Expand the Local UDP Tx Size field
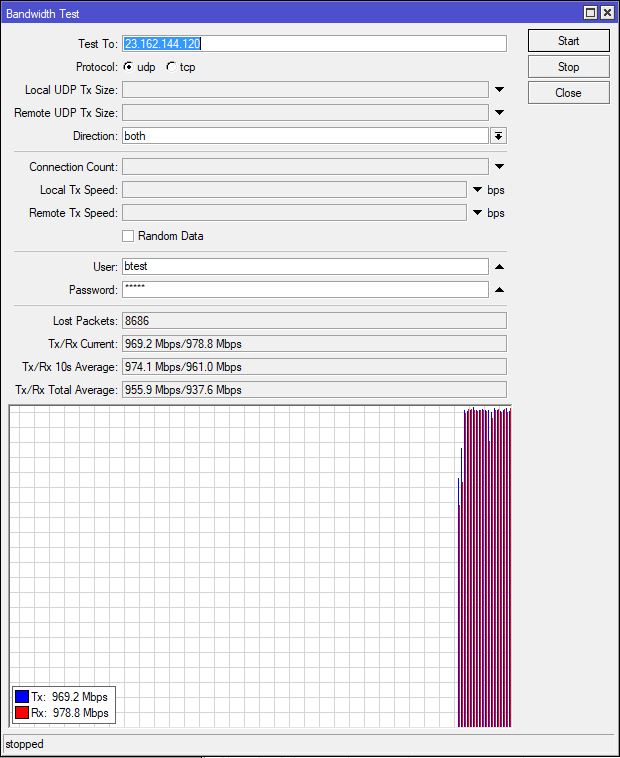620x758 pixels. pos(499,90)
